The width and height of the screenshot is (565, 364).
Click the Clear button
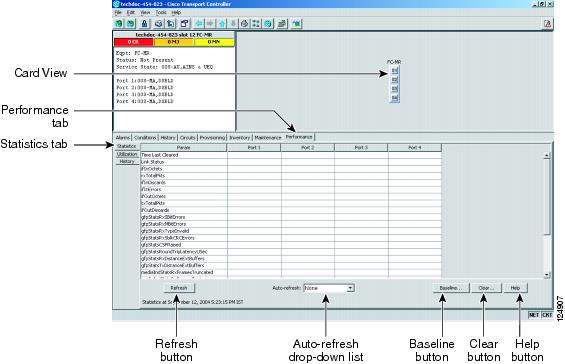[x=486, y=288]
